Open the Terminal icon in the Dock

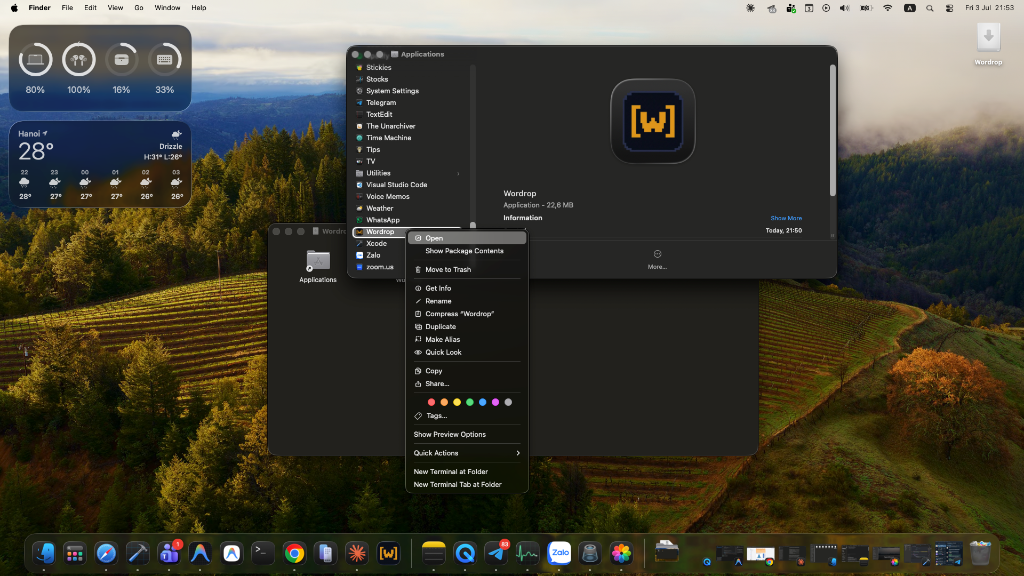pos(263,553)
